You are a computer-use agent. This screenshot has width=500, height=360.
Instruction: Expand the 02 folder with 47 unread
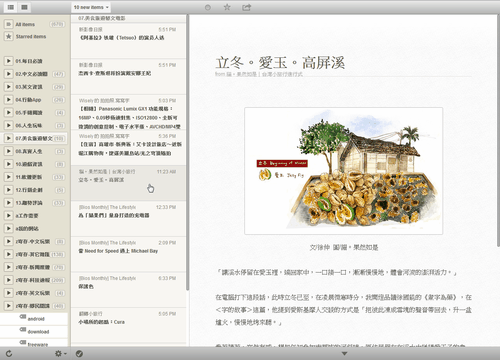pos(8,74)
